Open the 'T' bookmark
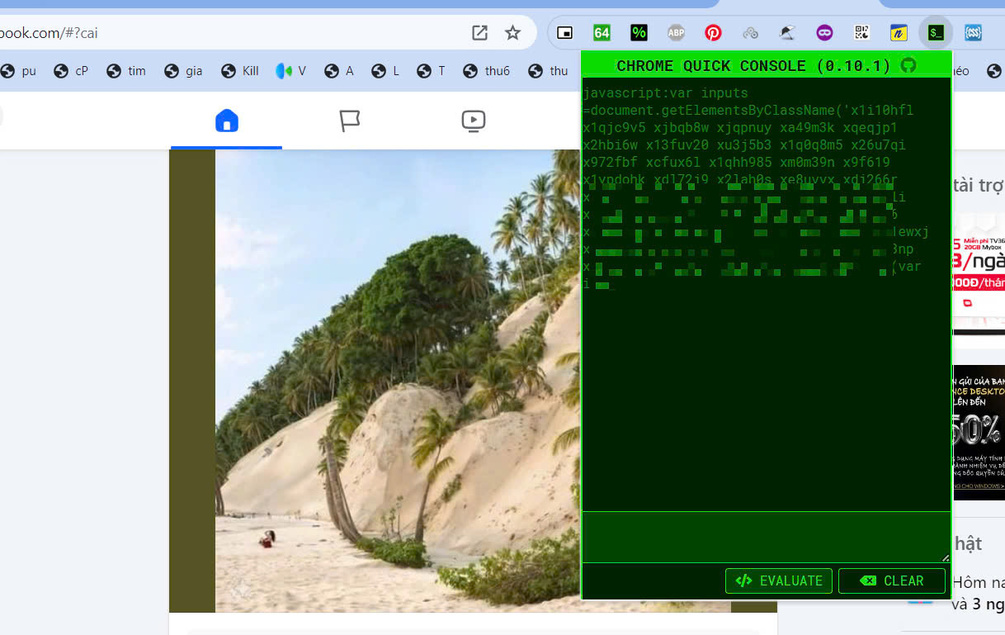Screen dimensions: 1005x635 431,71
